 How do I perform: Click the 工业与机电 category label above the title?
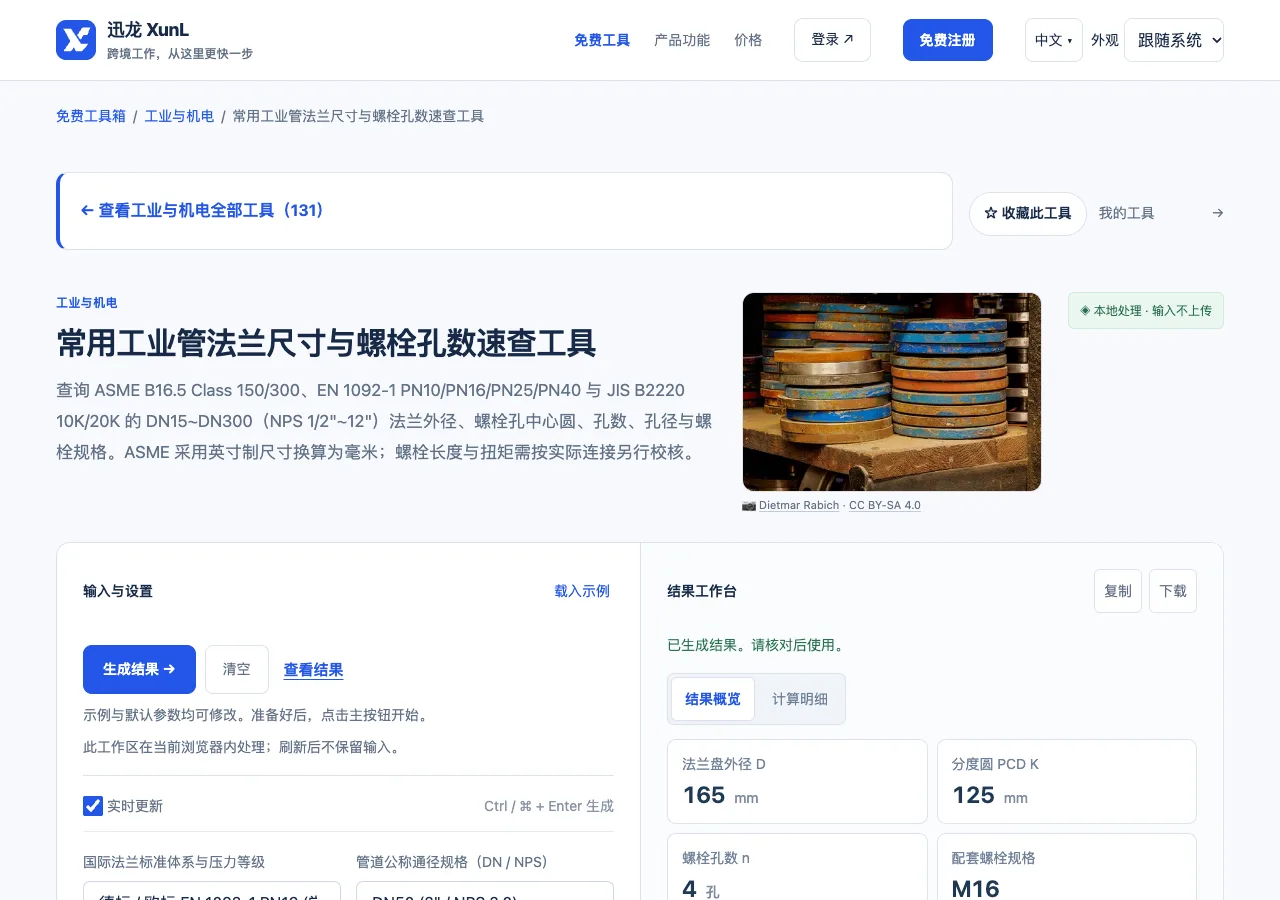tap(87, 303)
